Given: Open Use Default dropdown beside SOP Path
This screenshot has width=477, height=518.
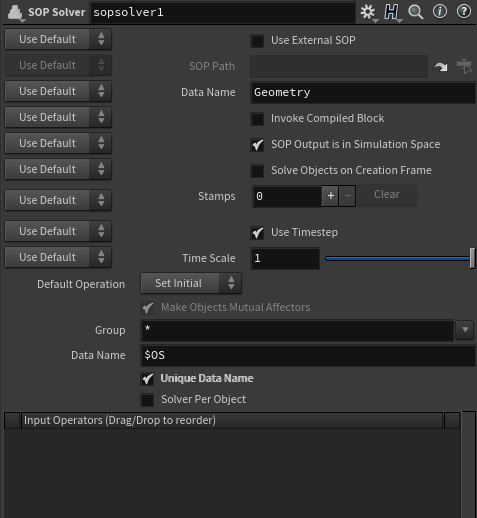Looking at the screenshot, I should pyautogui.click(x=58, y=65).
